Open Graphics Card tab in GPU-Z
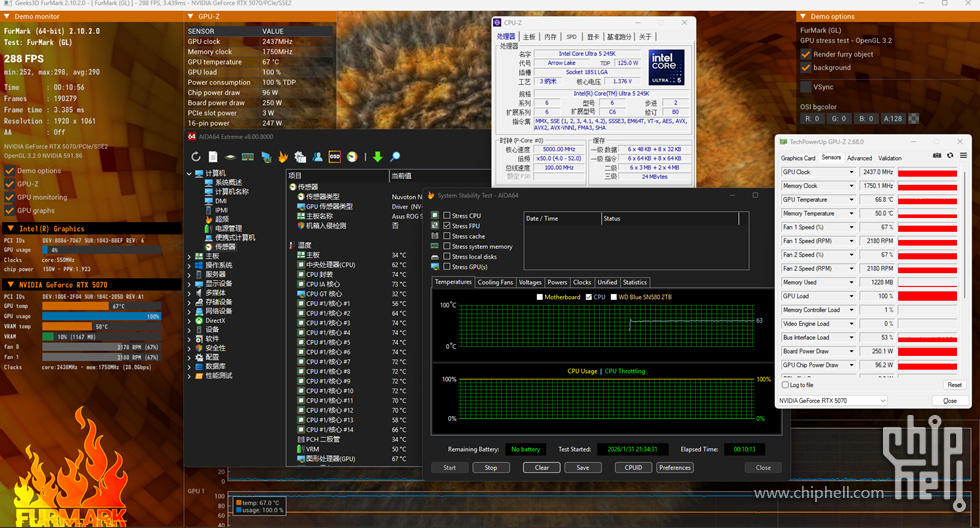 click(x=798, y=158)
